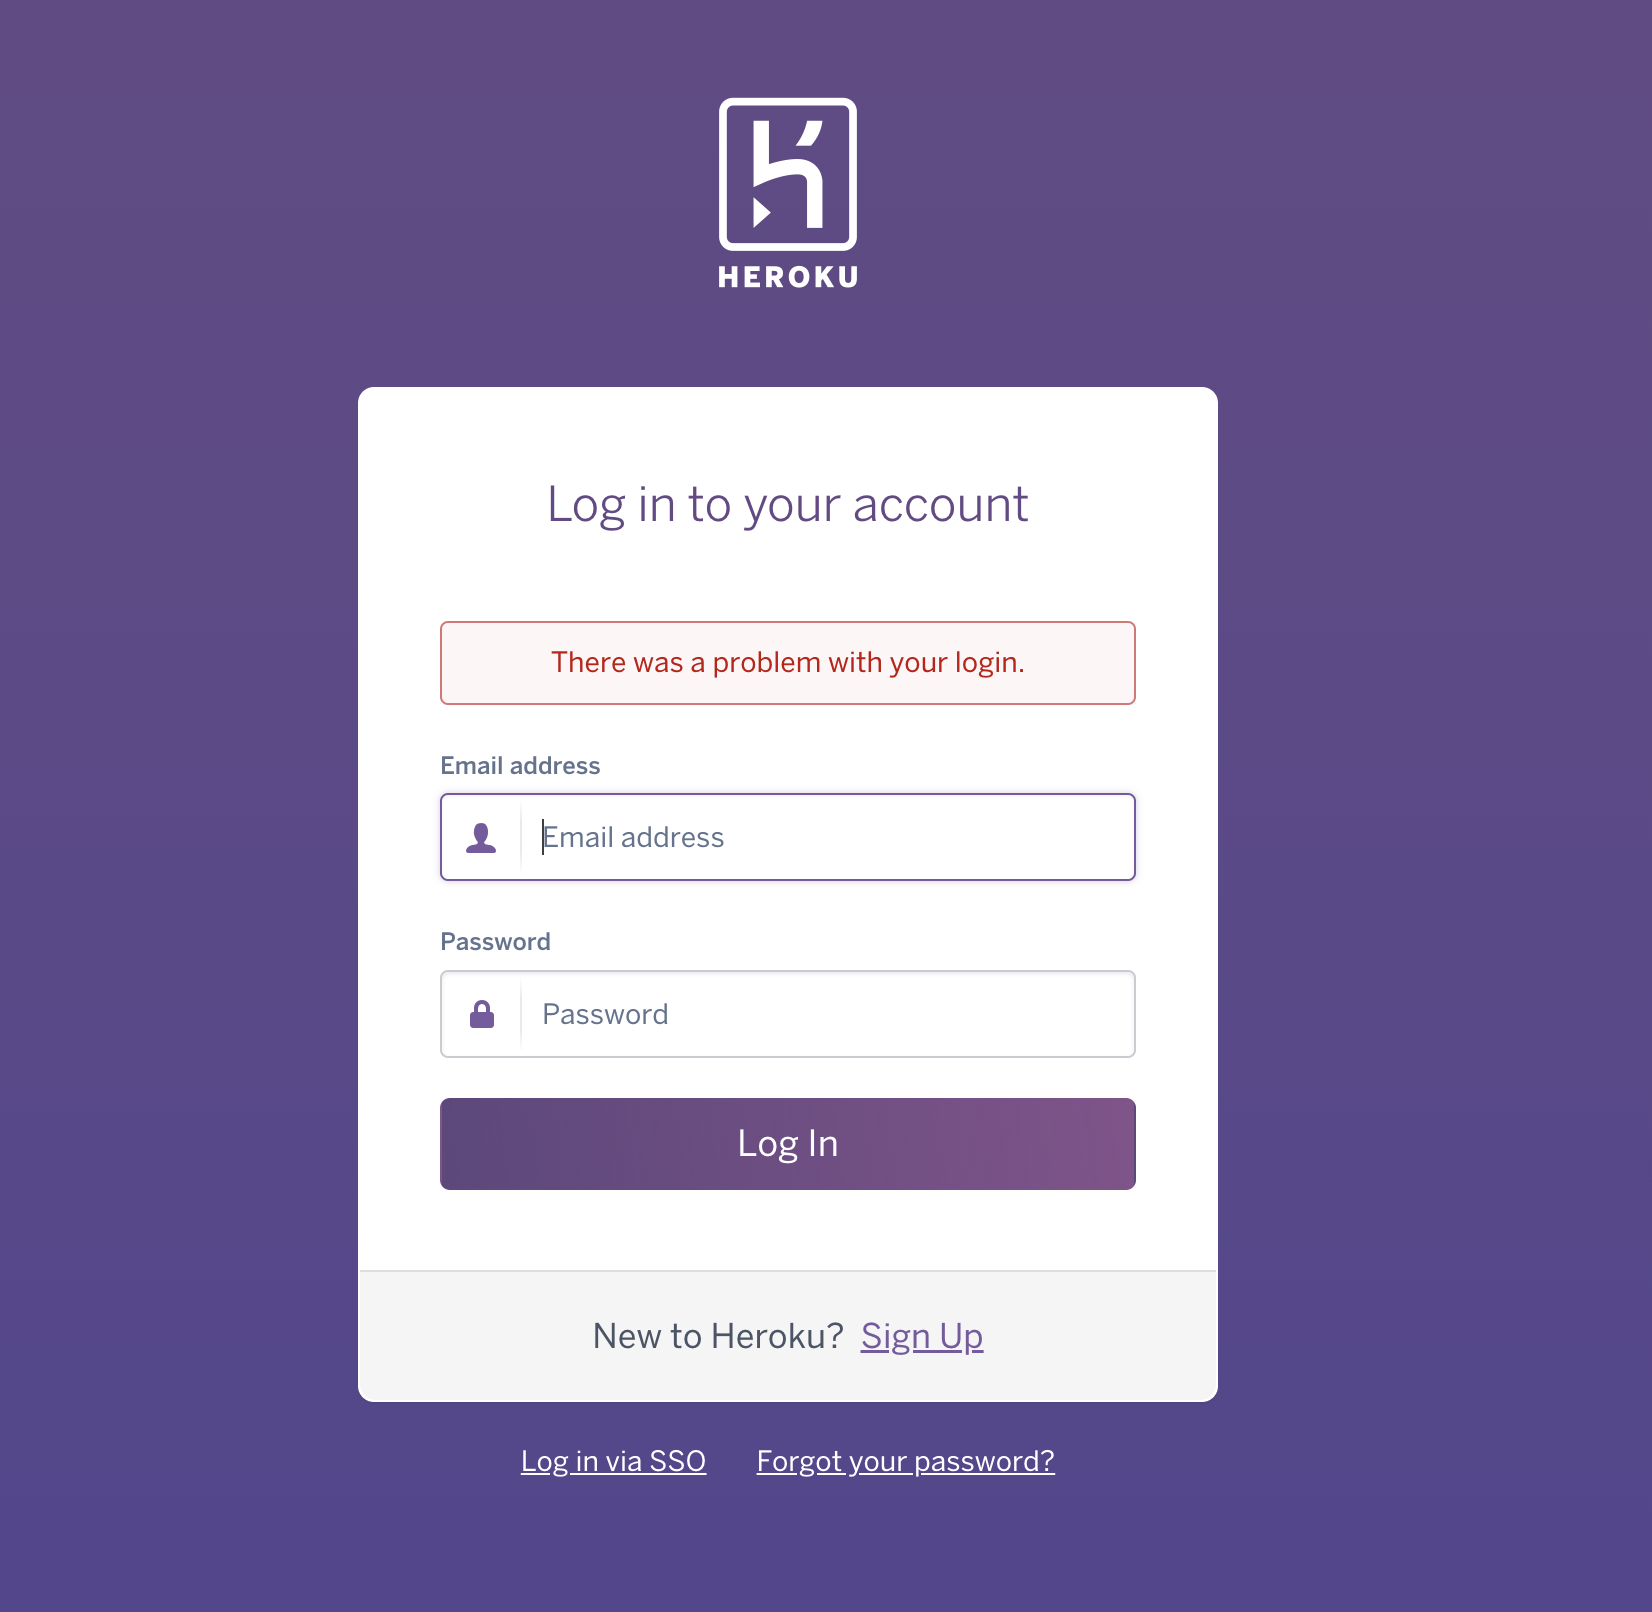This screenshot has height=1612, width=1652.
Task: Click the padlock icon in password field
Action: [x=482, y=1014]
